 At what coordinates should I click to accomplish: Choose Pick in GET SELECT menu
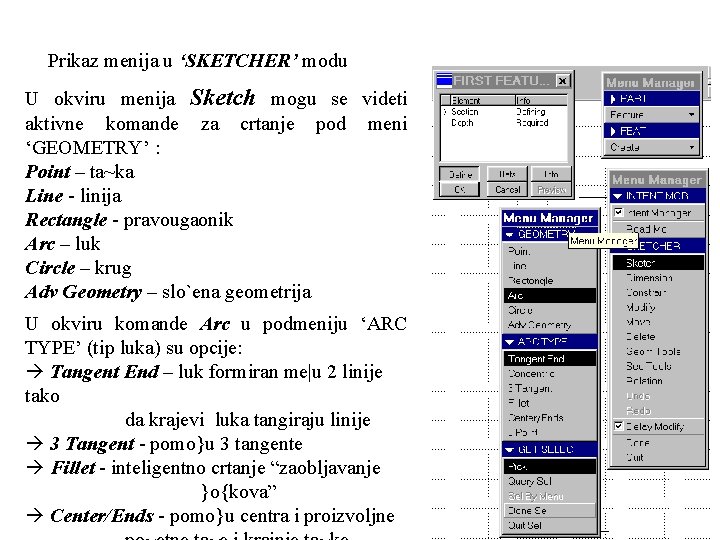(550, 467)
